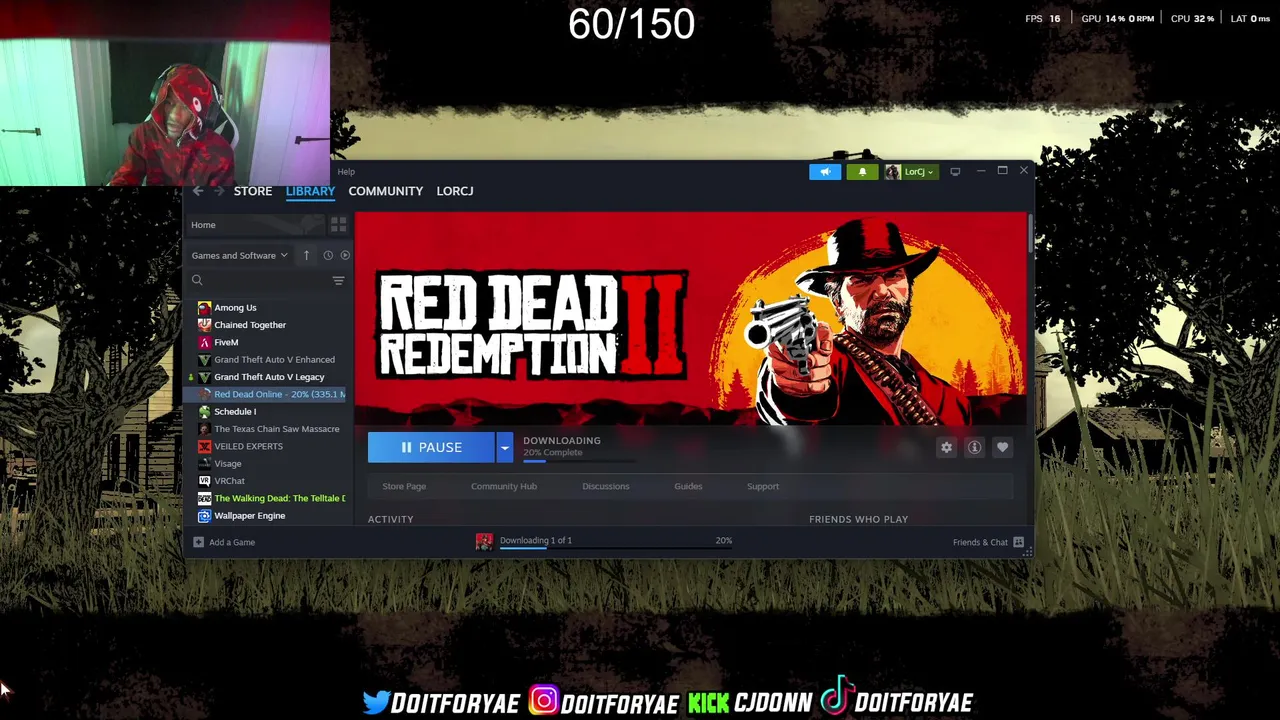1280x720 pixels.
Task: Expand the LorCj account dropdown
Action: [910, 172]
